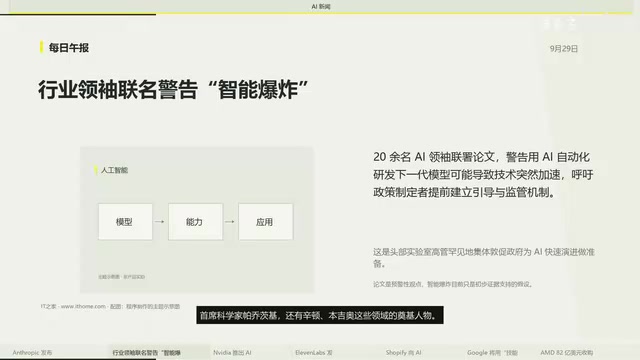Image resolution: width=640 pixels, height=360 pixels.
Task: Click the subtitle caption 首席科学家帕乔茨基
Action: pos(320,315)
